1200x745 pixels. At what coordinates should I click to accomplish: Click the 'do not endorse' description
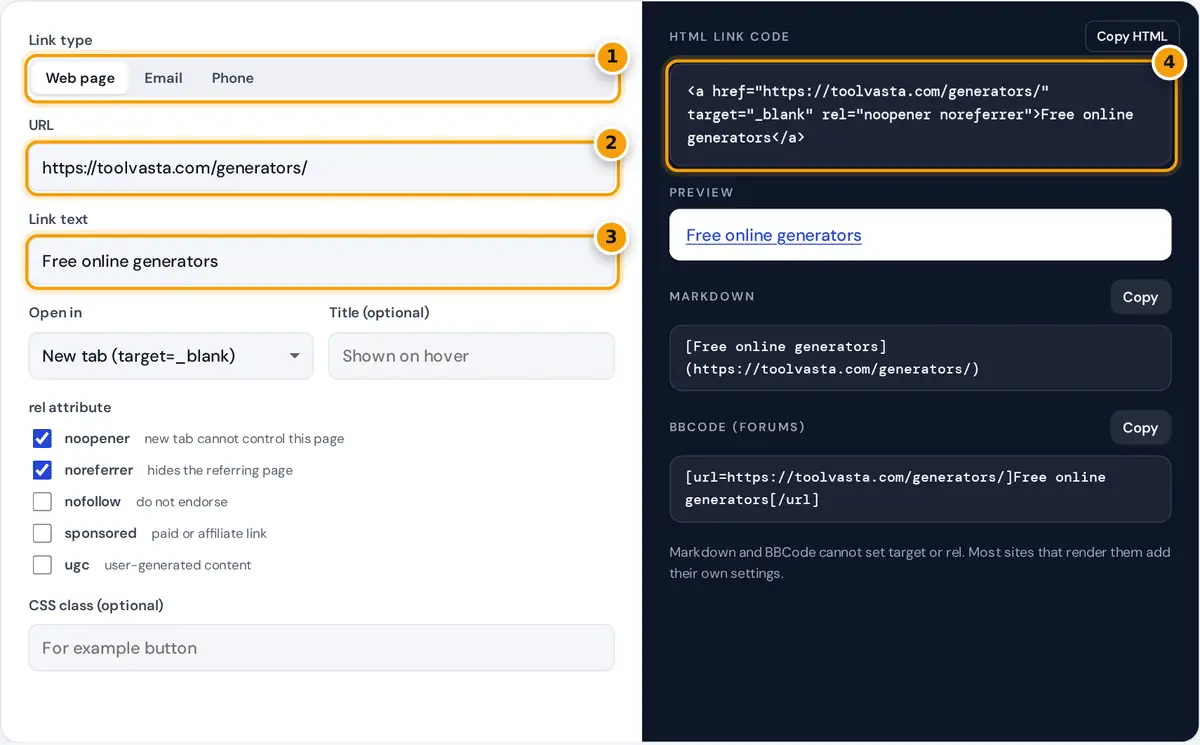point(182,502)
